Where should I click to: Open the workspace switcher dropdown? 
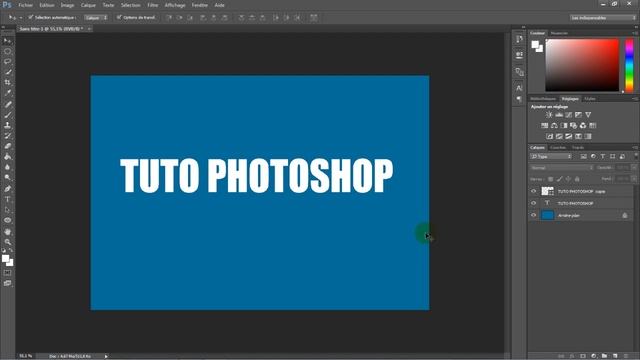603,18
